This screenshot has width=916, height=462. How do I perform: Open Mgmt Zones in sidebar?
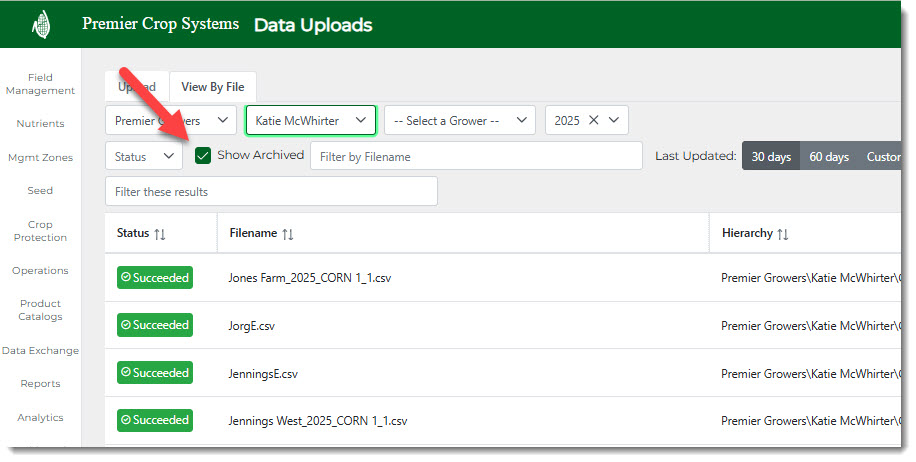click(40, 158)
